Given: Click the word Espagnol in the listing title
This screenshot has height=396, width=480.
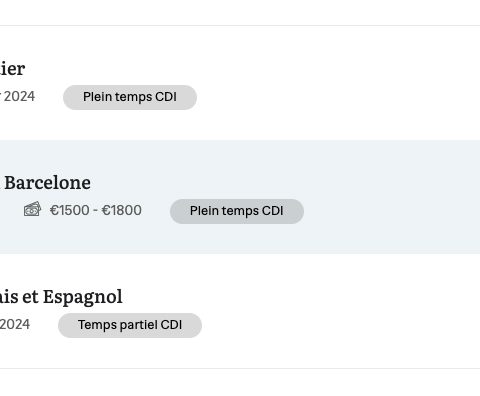Looking at the screenshot, I should [x=83, y=297].
